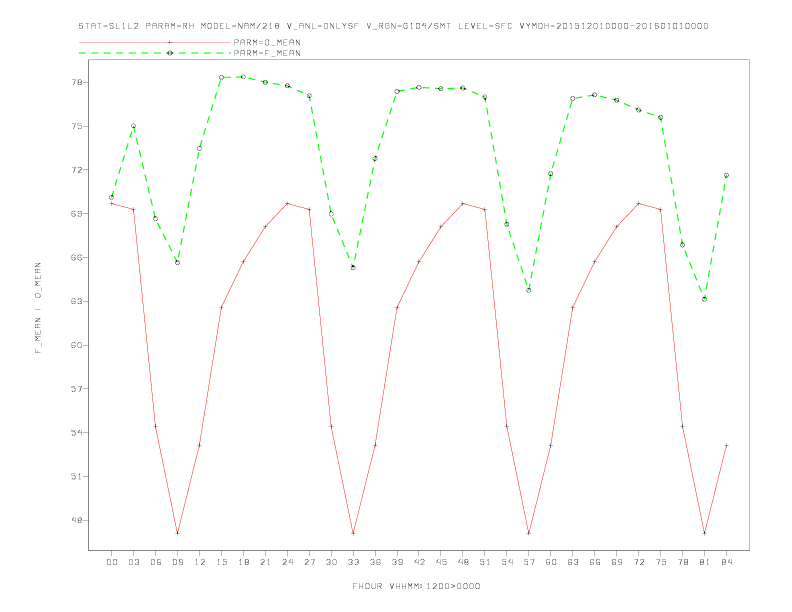Click y-axis tick label 72
This screenshot has height=612, width=792.
tap(76, 170)
